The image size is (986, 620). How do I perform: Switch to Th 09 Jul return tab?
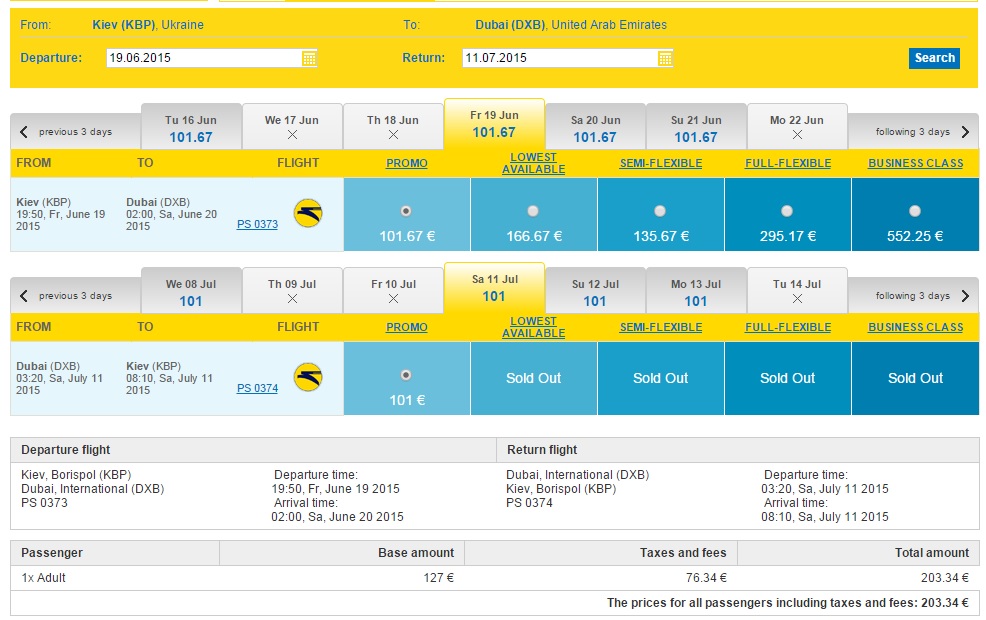point(292,292)
